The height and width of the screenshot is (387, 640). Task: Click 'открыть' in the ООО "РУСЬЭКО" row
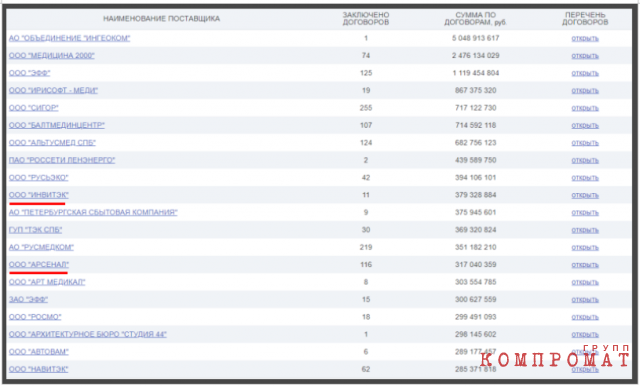585,178
